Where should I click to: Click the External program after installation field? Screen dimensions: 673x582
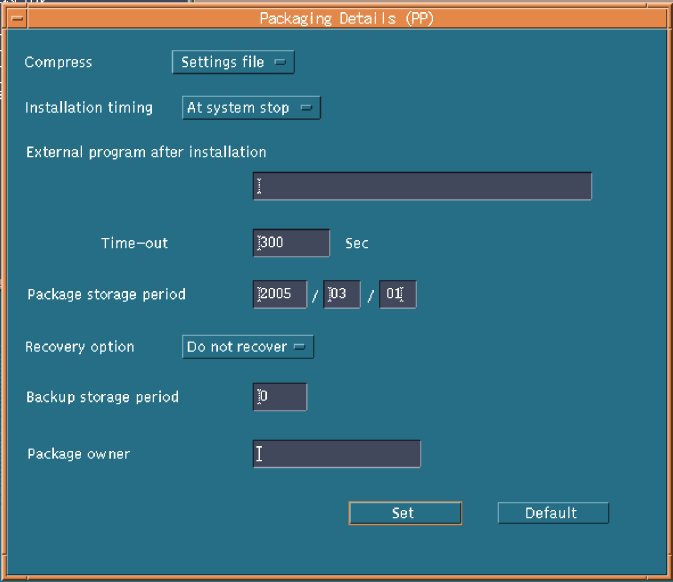(x=422, y=186)
